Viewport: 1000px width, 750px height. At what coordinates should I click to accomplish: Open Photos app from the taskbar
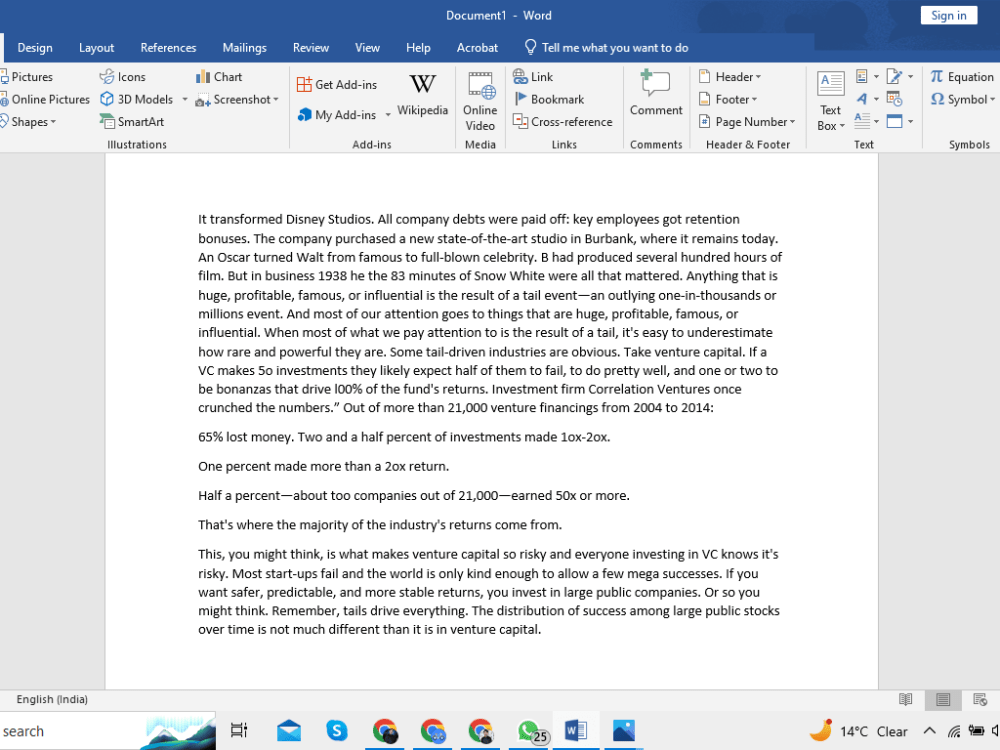click(624, 731)
